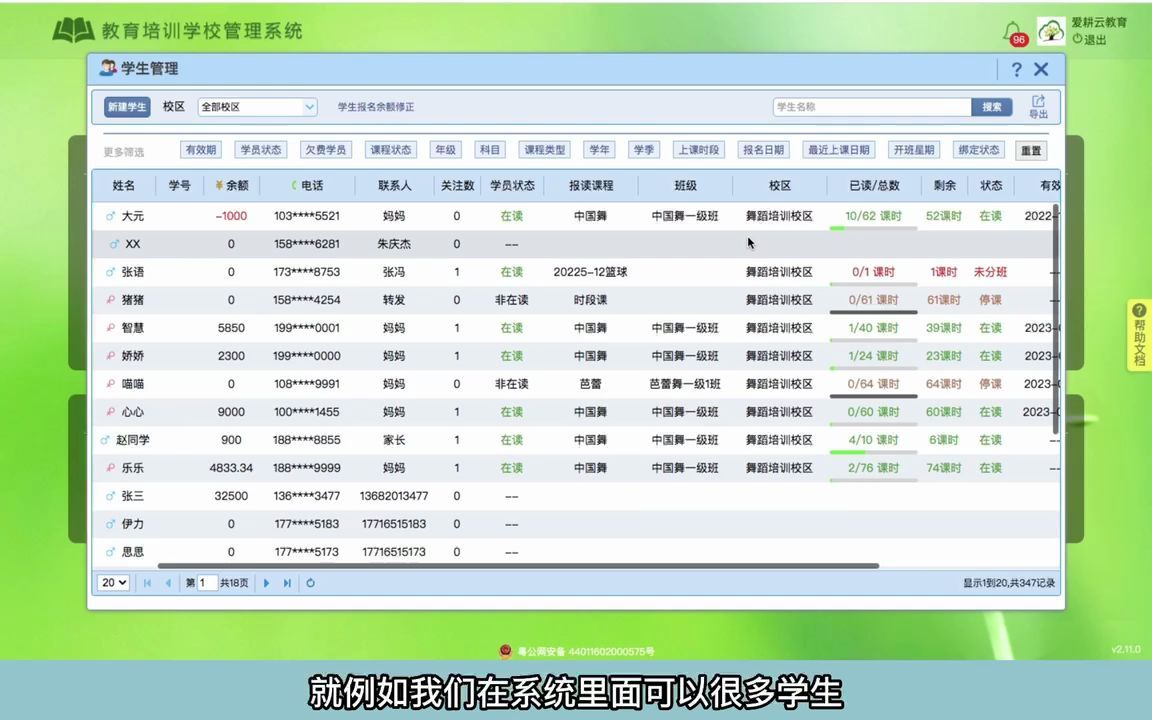The image size is (1152, 720).
Task: Toggle the 有效期 filter
Action: (200, 149)
